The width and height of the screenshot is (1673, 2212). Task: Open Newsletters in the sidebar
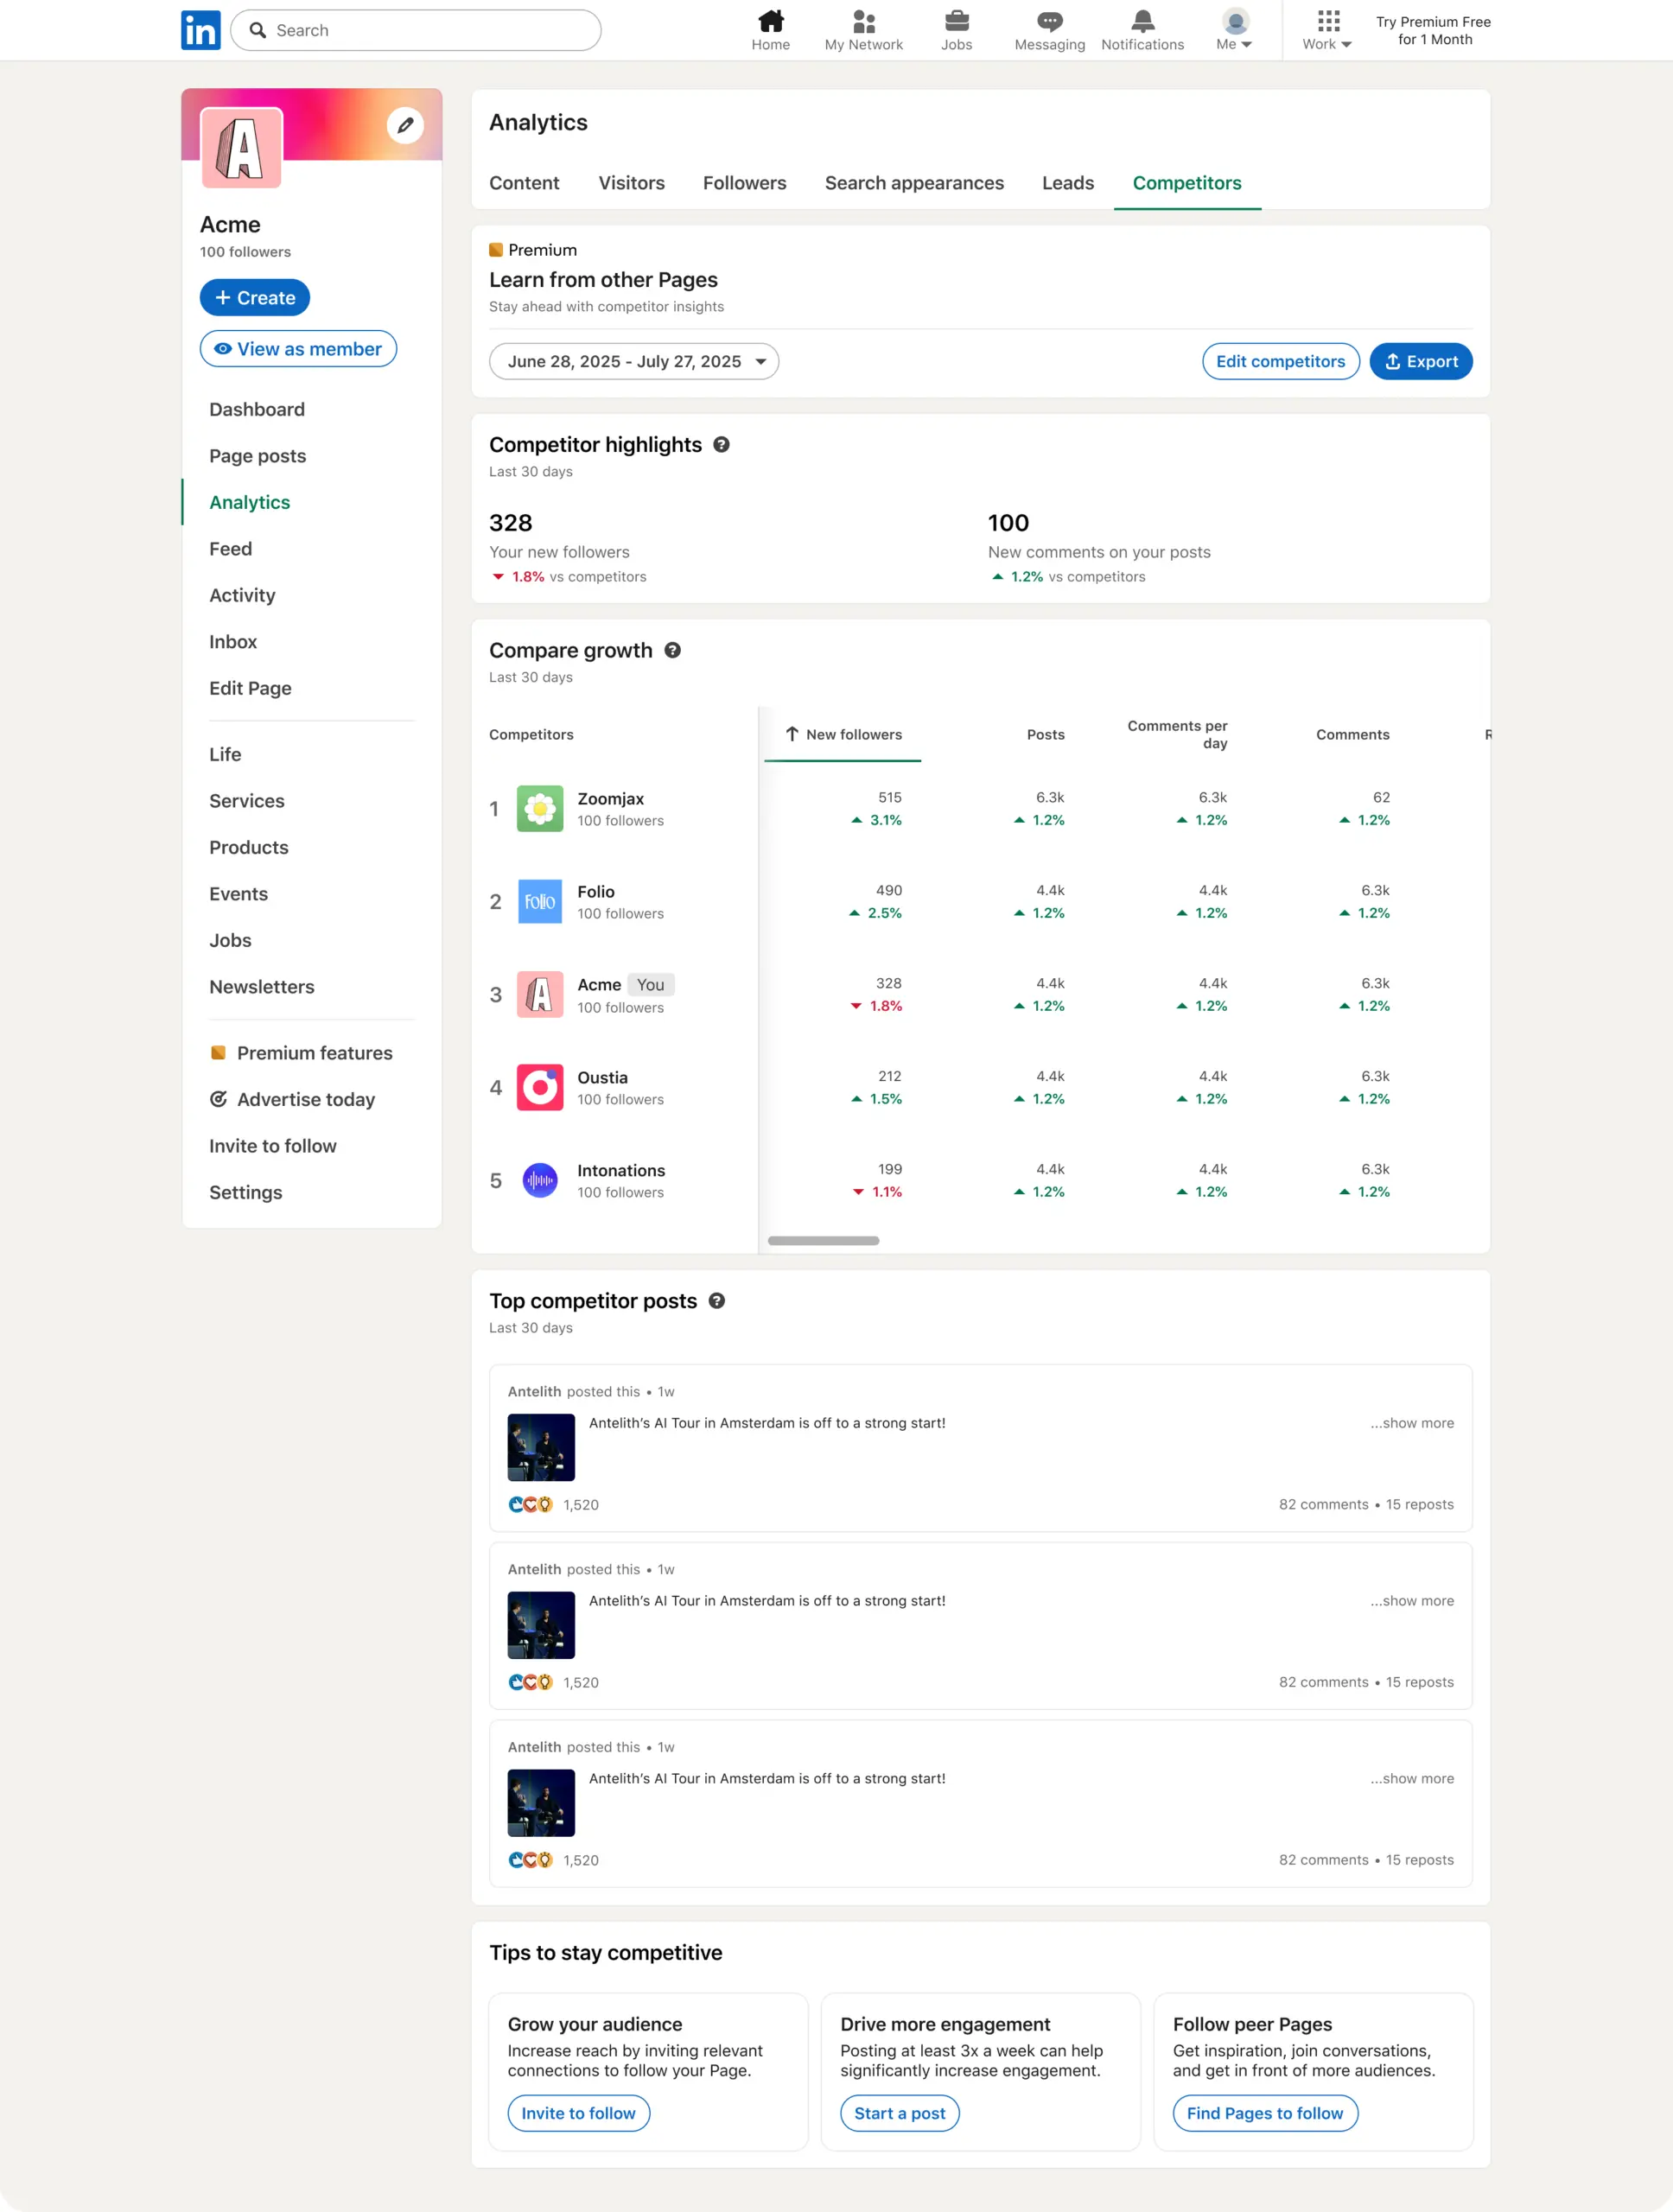262,987
